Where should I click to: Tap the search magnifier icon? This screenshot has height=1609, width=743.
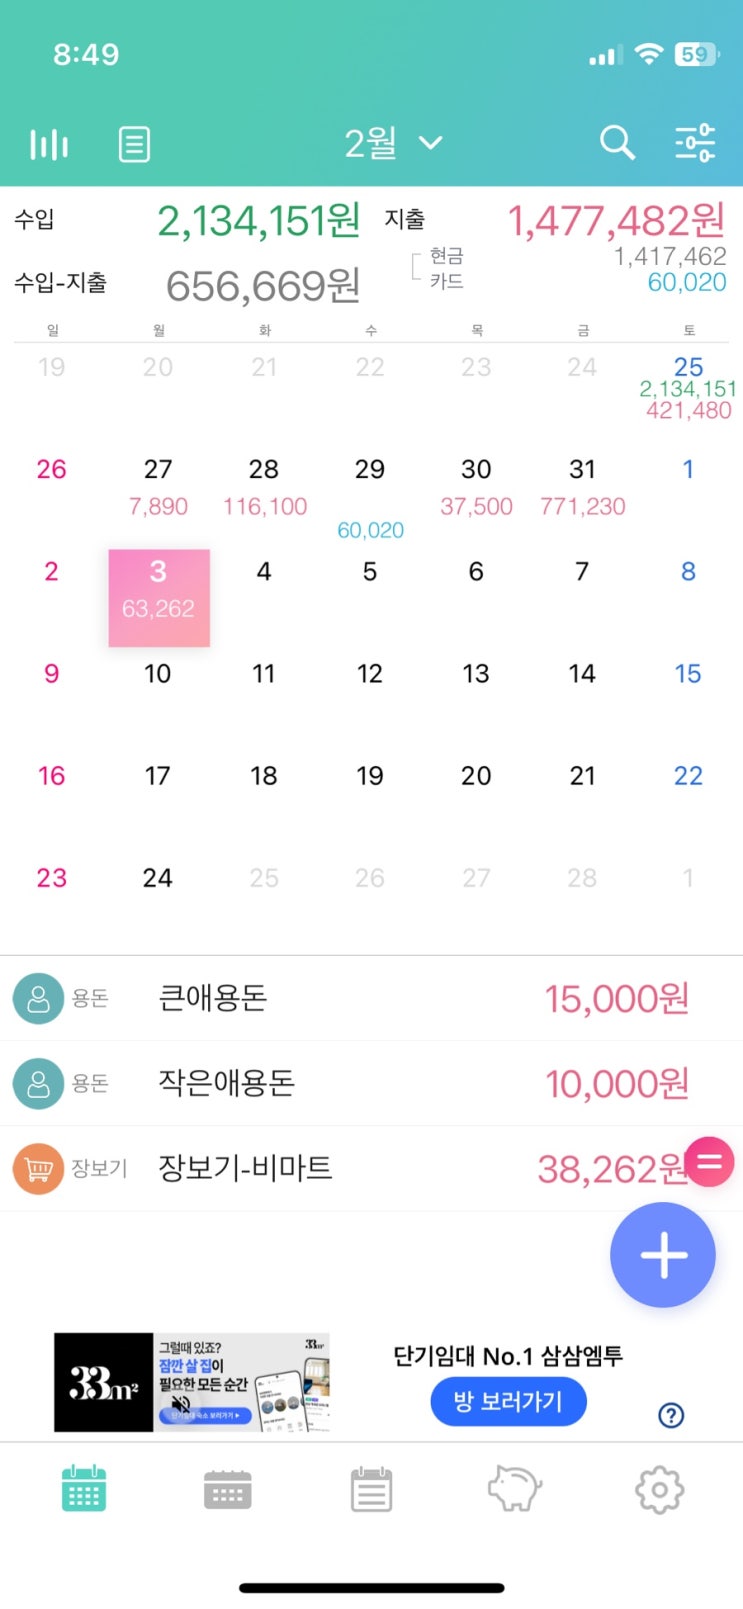click(x=617, y=143)
